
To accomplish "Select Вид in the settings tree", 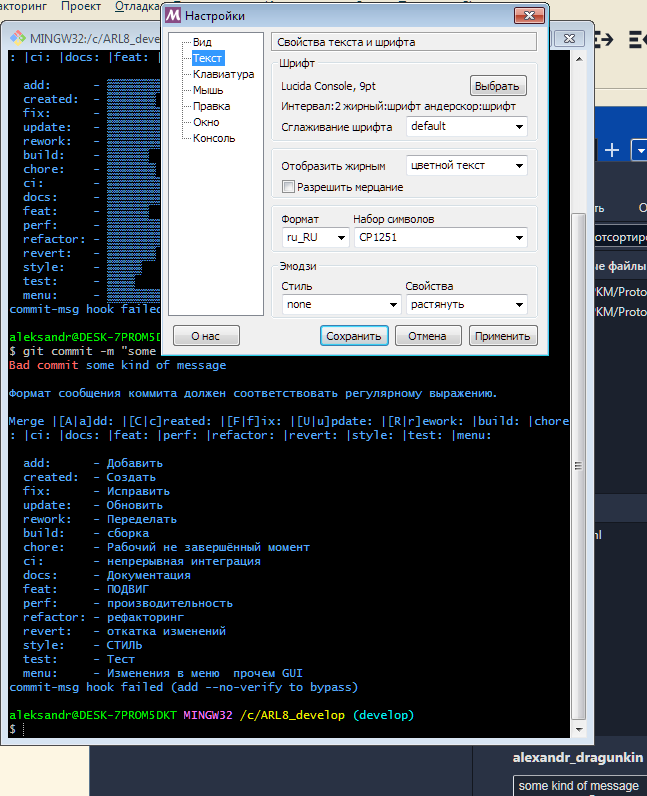I will click(x=202, y=42).
